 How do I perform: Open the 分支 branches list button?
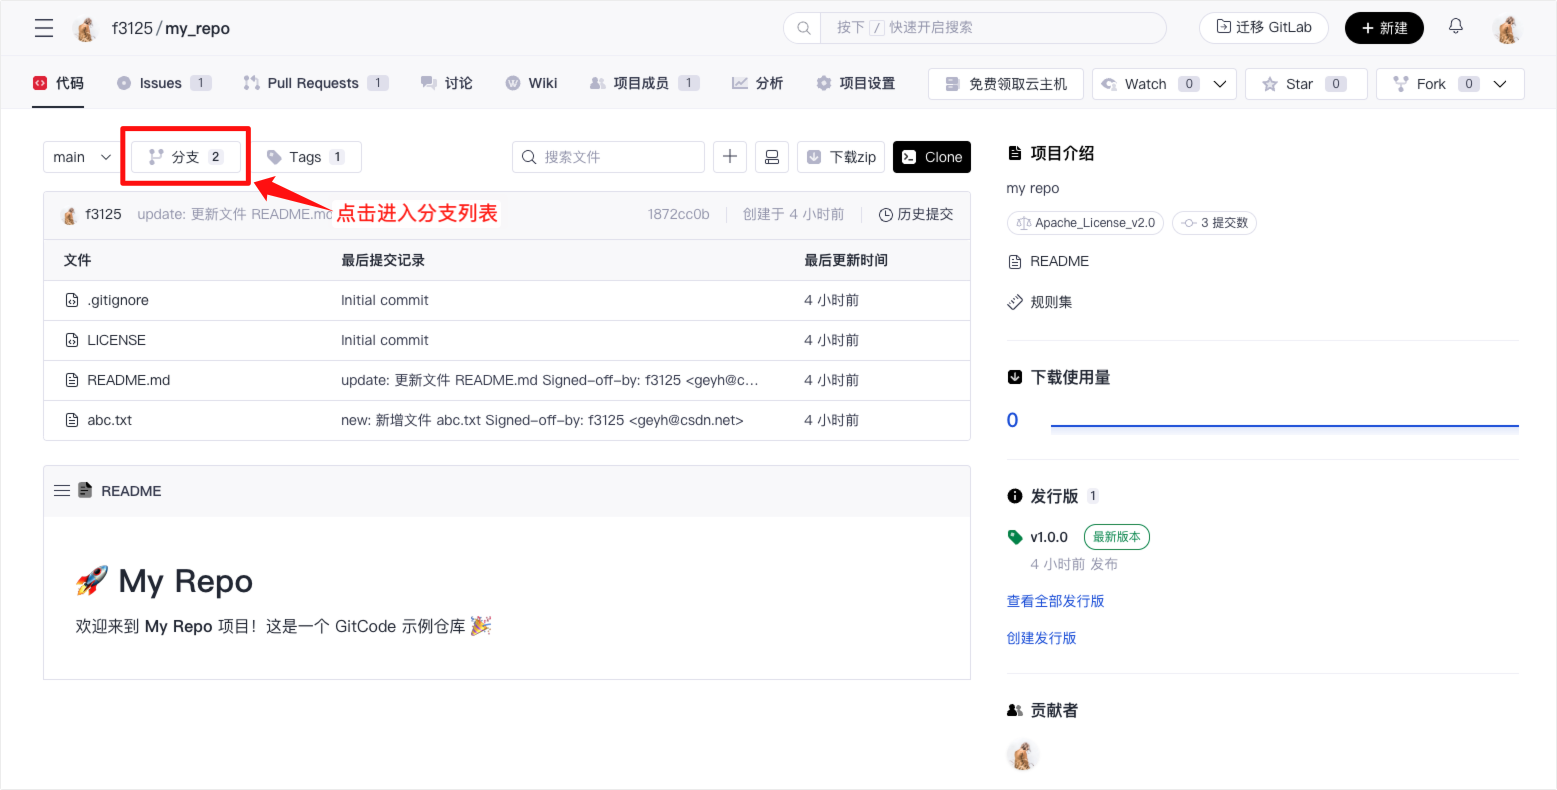click(x=186, y=157)
